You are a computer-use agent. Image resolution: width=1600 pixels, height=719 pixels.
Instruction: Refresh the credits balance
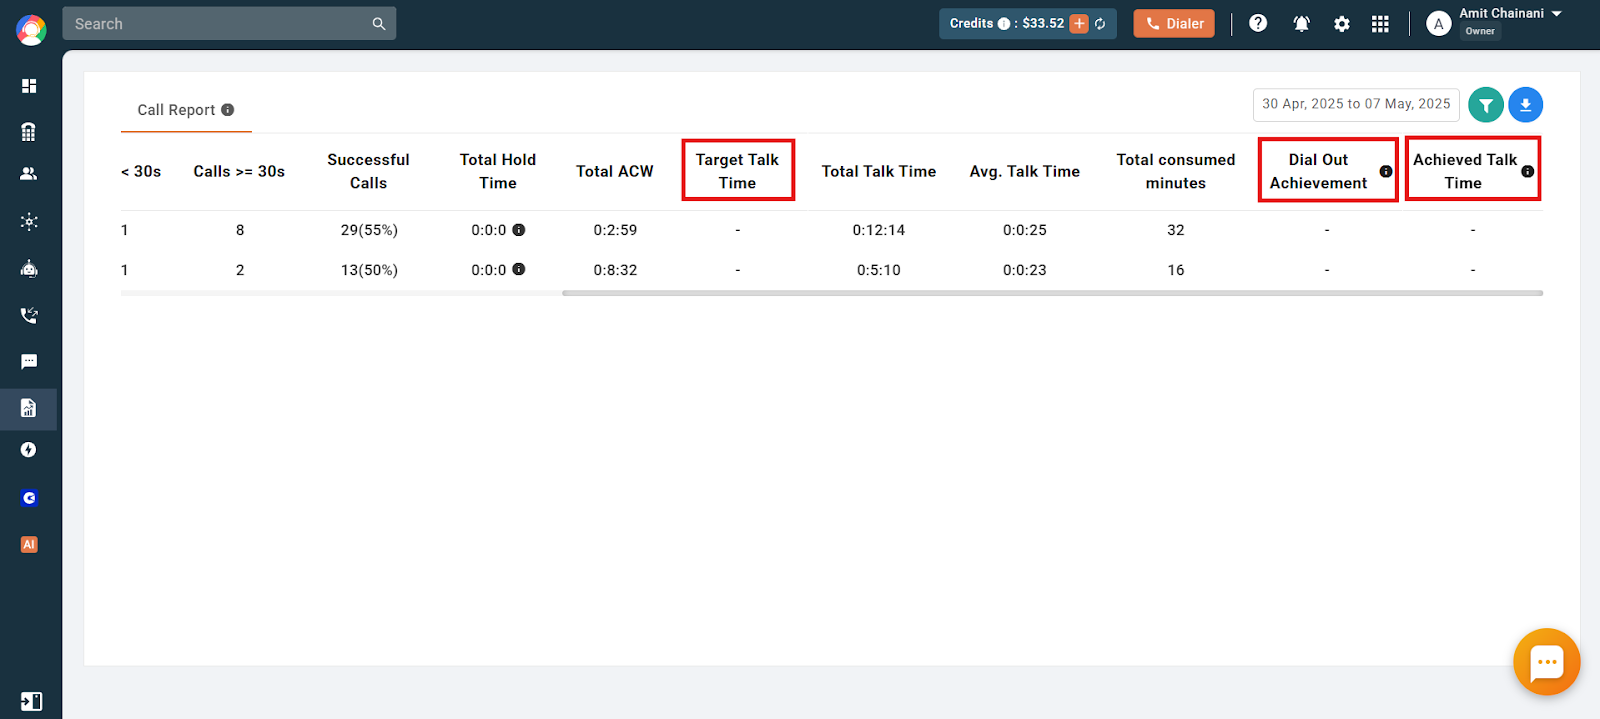pyautogui.click(x=1100, y=24)
